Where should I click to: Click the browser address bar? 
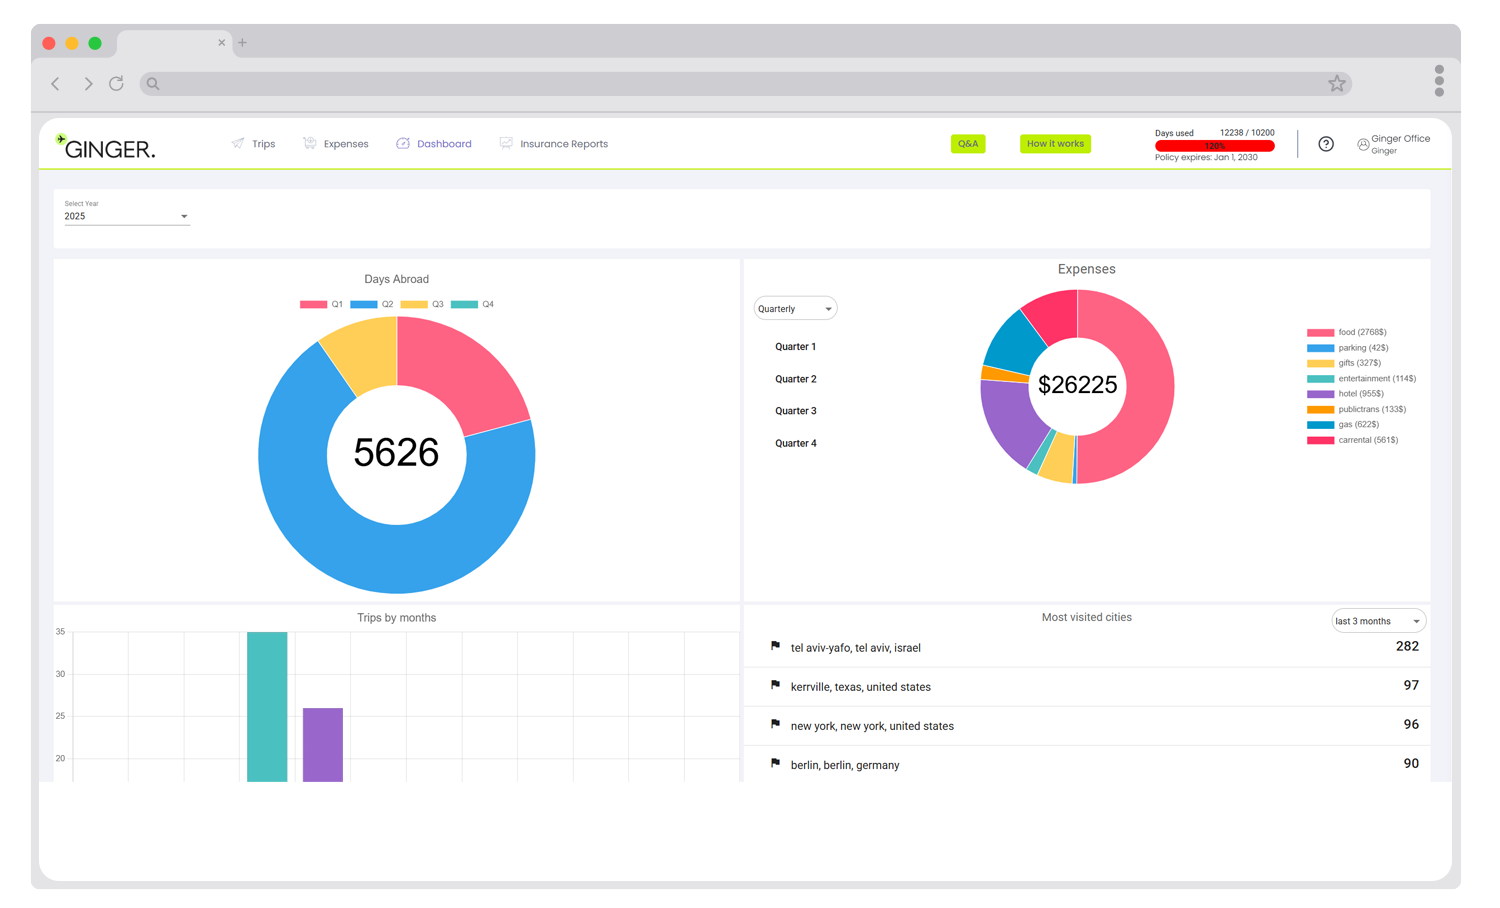point(740,84)
